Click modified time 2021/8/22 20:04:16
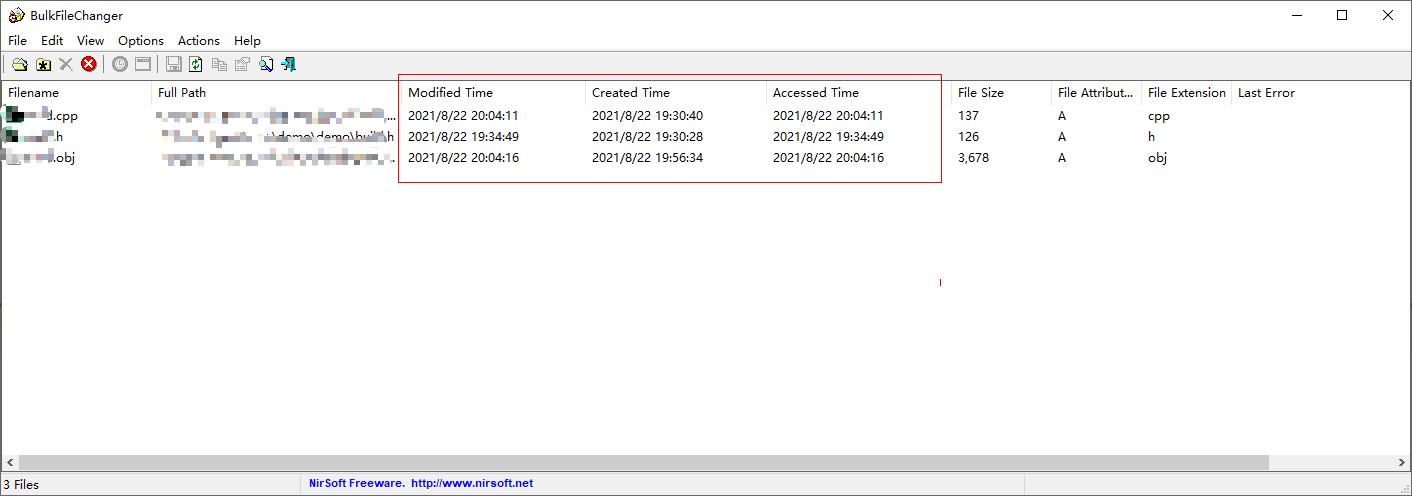Screen dimensions: 1412x496 pos(463,158)
